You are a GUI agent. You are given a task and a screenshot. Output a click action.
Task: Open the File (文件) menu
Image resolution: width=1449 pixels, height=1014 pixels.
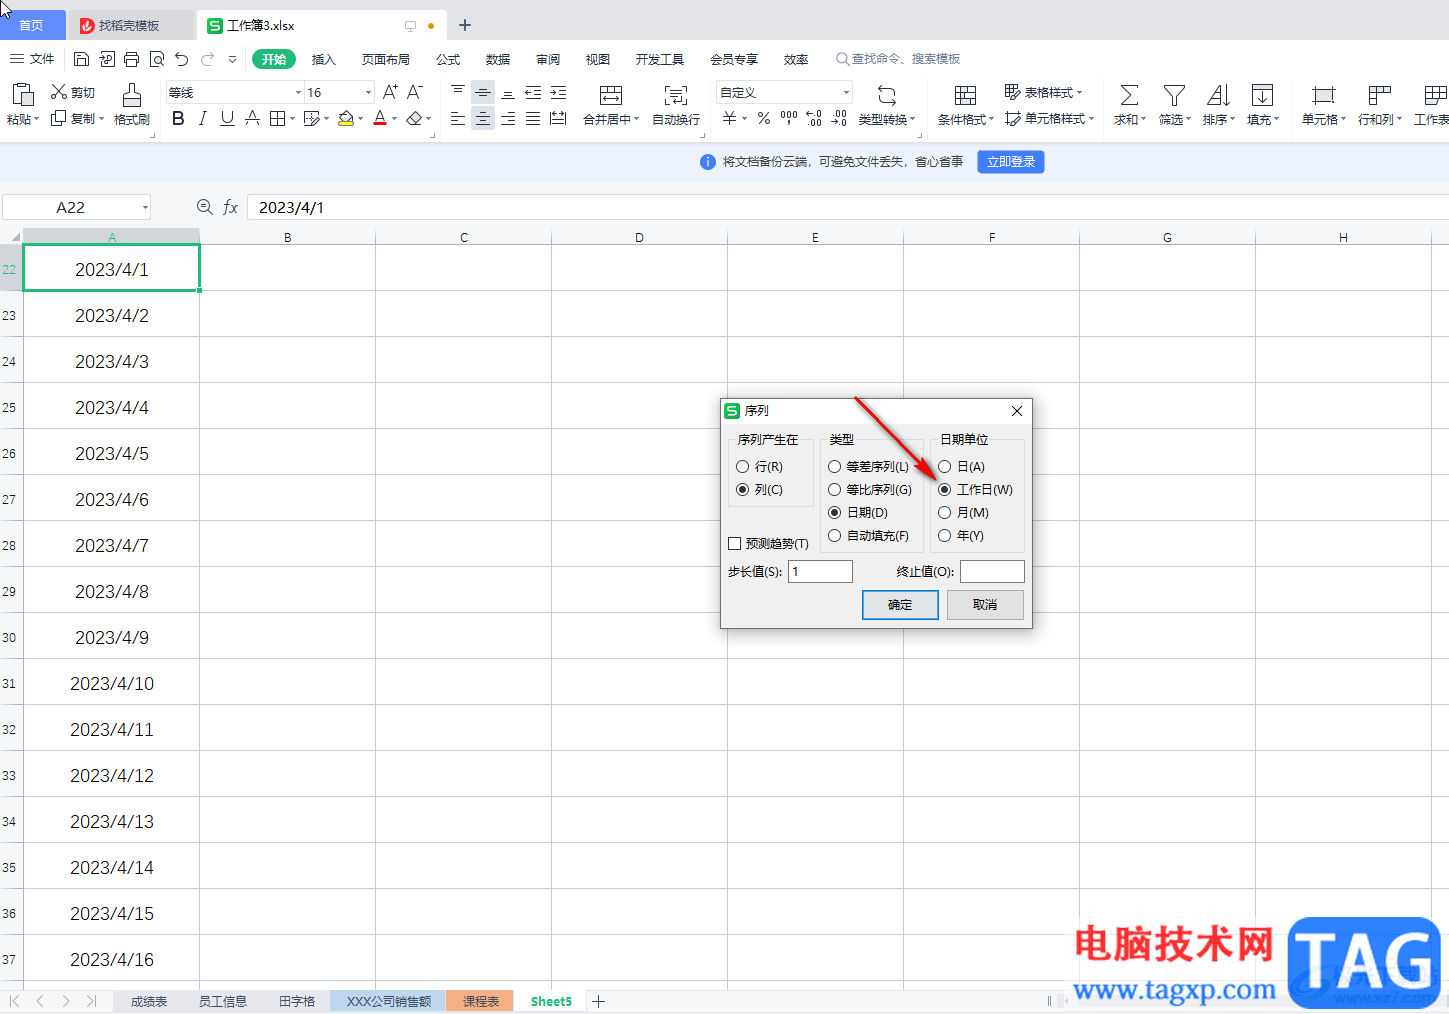click(x=33, y=59)
